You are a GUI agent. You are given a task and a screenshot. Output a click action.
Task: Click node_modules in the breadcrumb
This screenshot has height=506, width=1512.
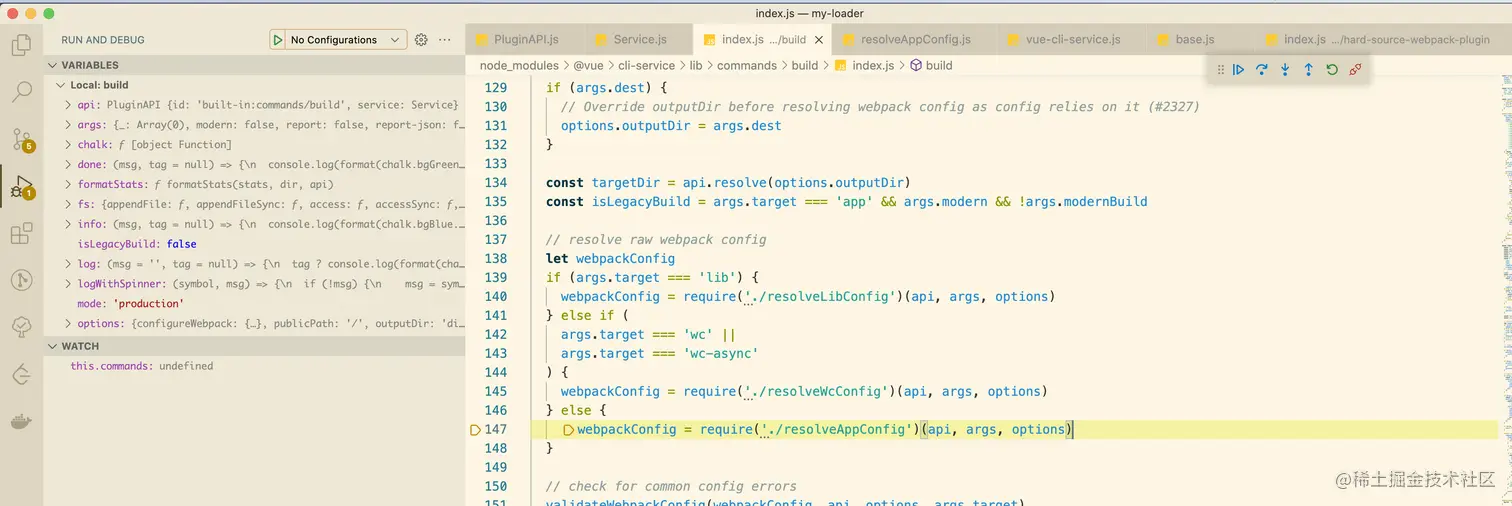coord(519,66)
